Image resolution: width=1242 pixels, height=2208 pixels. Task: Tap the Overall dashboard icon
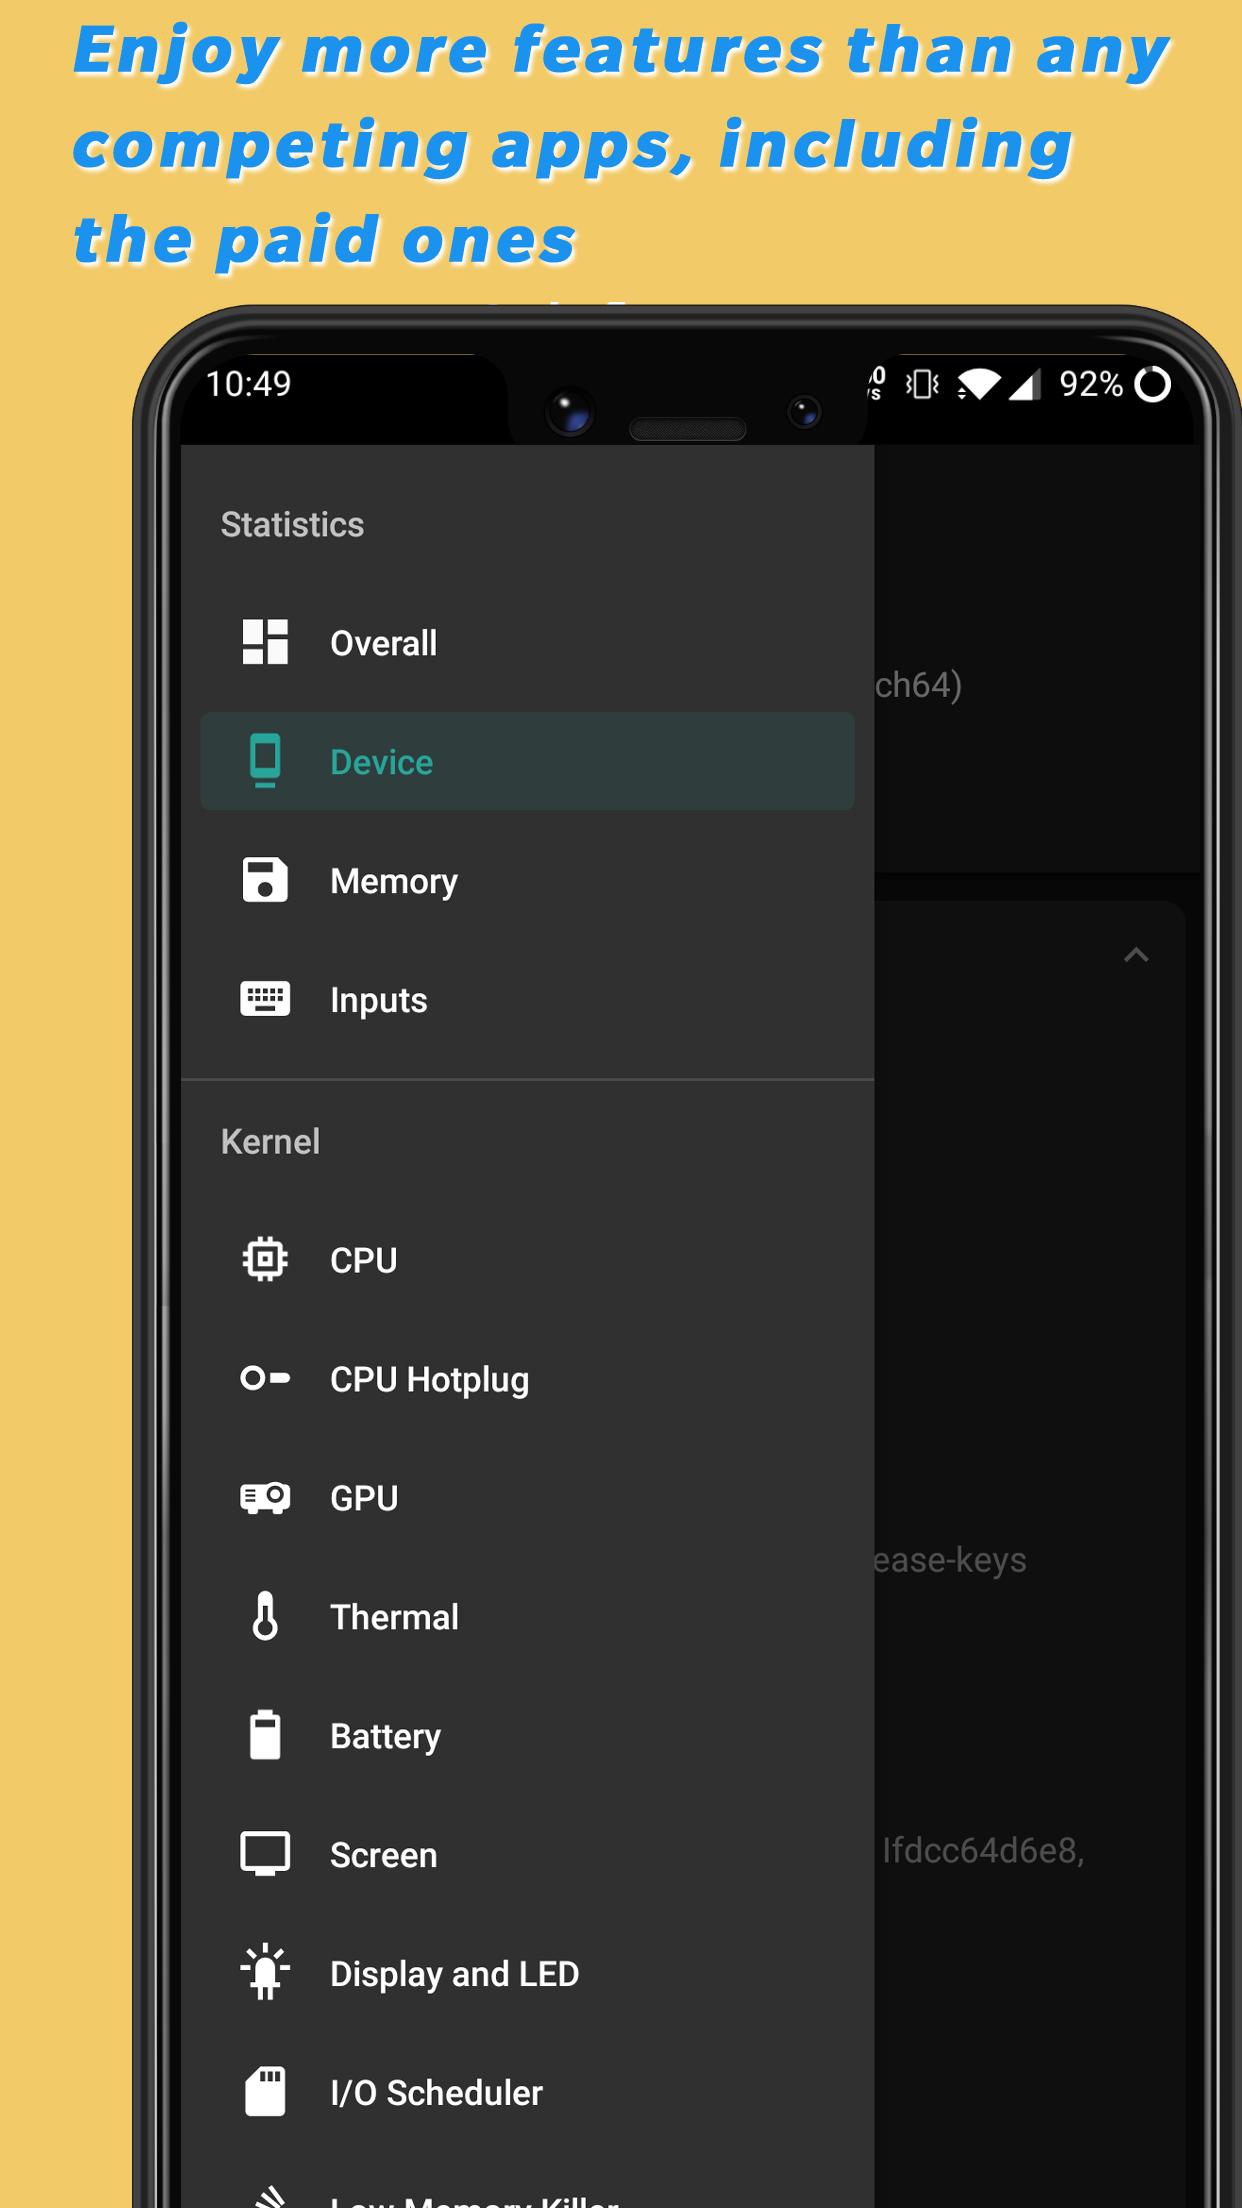click(265, 642)
